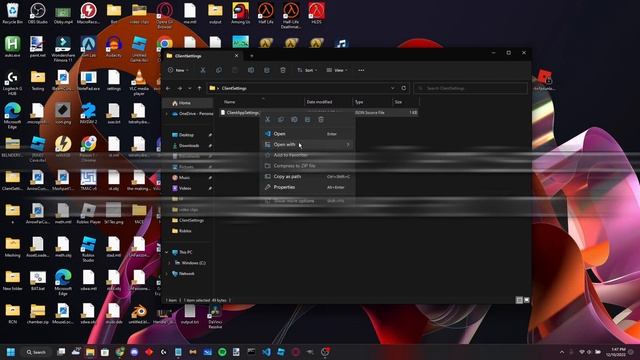Collapse the This PC tree node
Screen dimensions: 640x360
click(167, 252)
